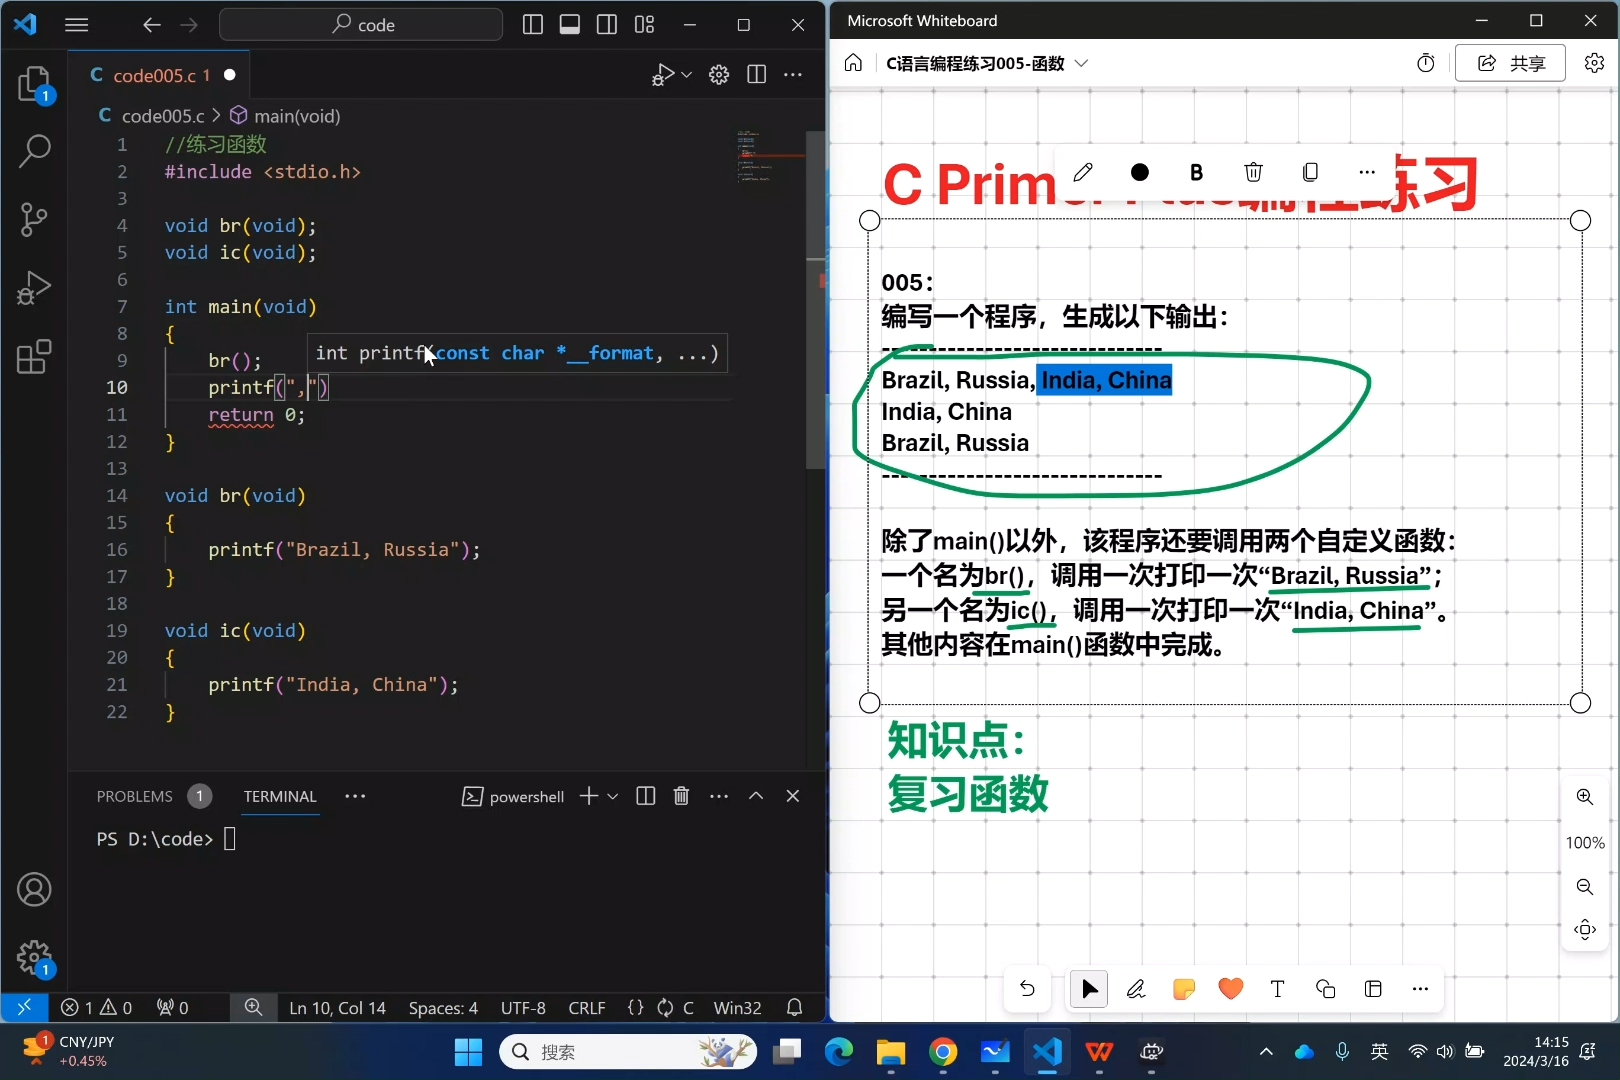Open the Customize Layout menu

pyautogui.click(x=644, y=25)
